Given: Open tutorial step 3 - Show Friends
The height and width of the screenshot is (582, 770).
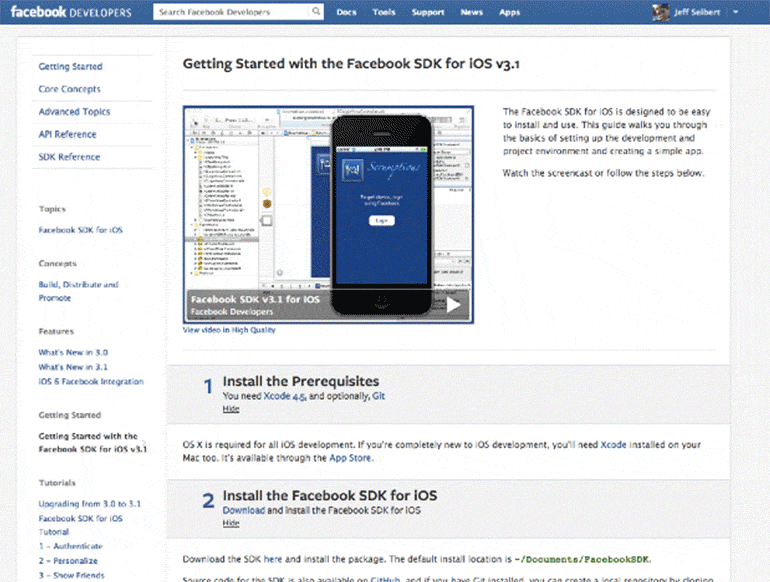Looking at the screenshot, I should click(x=72, y=575).
